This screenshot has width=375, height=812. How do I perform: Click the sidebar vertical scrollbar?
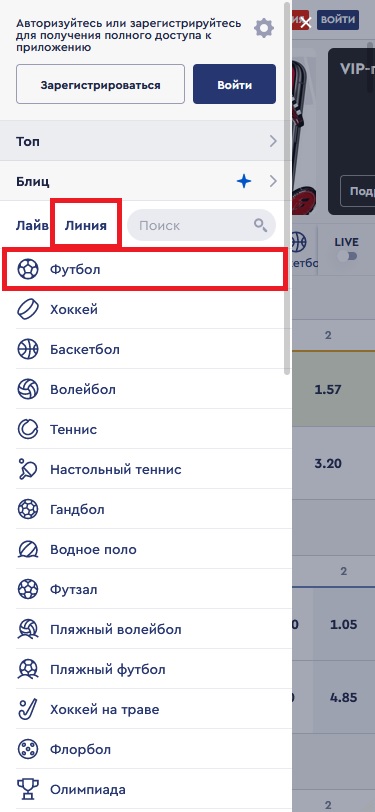point(289,187)
